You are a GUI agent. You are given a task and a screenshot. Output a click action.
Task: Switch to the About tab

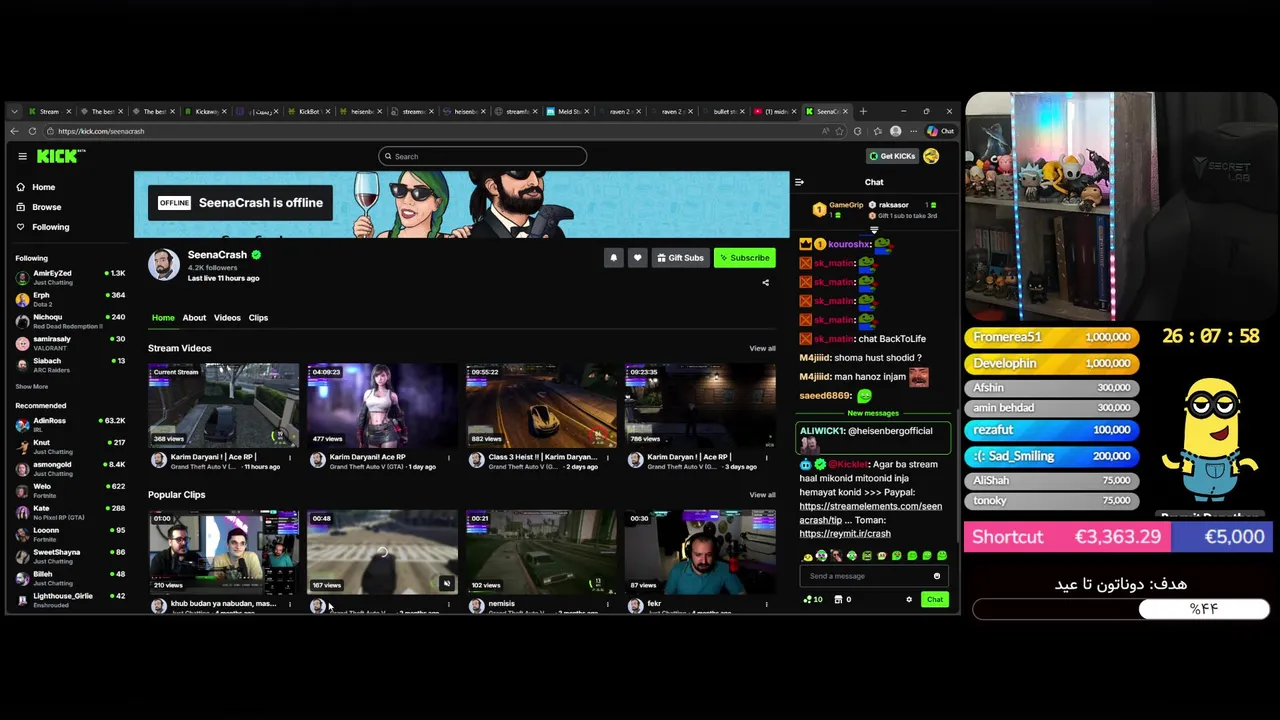click(x=194, y=318)
